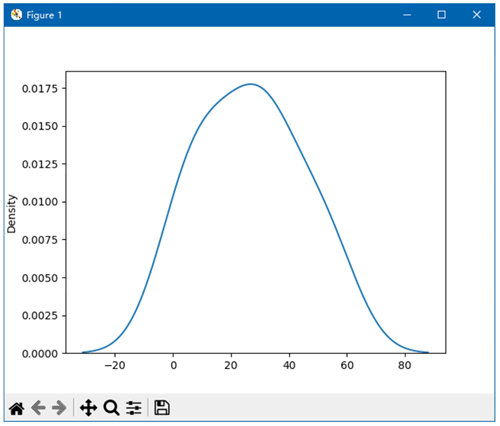Save the figure with floppy icon
Screen dimensions: 500x426
point(162,408)
